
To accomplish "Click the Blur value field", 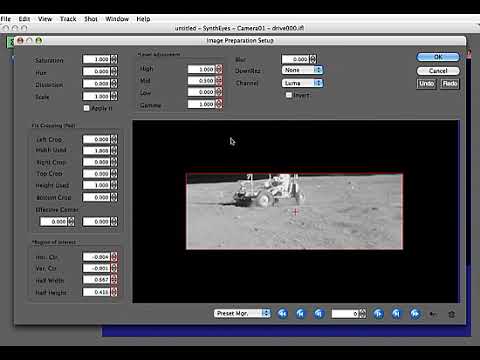I will [296, 59].
